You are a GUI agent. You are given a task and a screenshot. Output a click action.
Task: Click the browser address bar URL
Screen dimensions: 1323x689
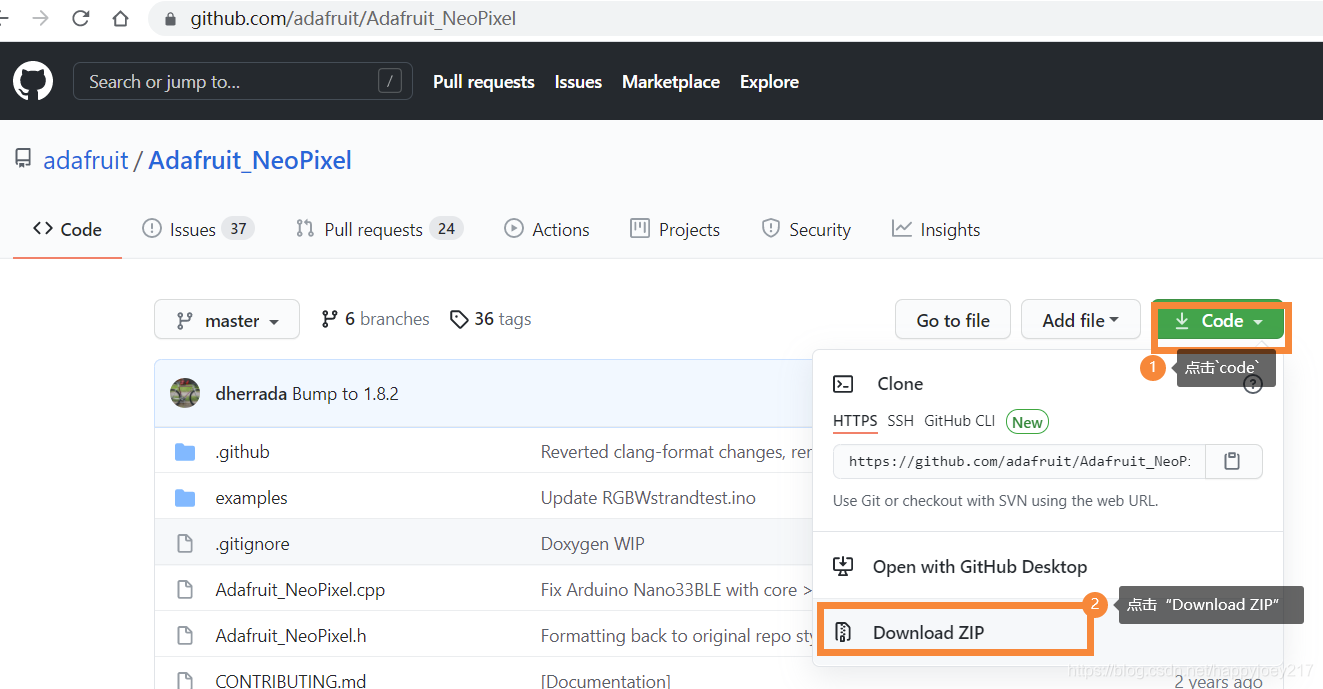pyautogui.click(x=353, y=19)
